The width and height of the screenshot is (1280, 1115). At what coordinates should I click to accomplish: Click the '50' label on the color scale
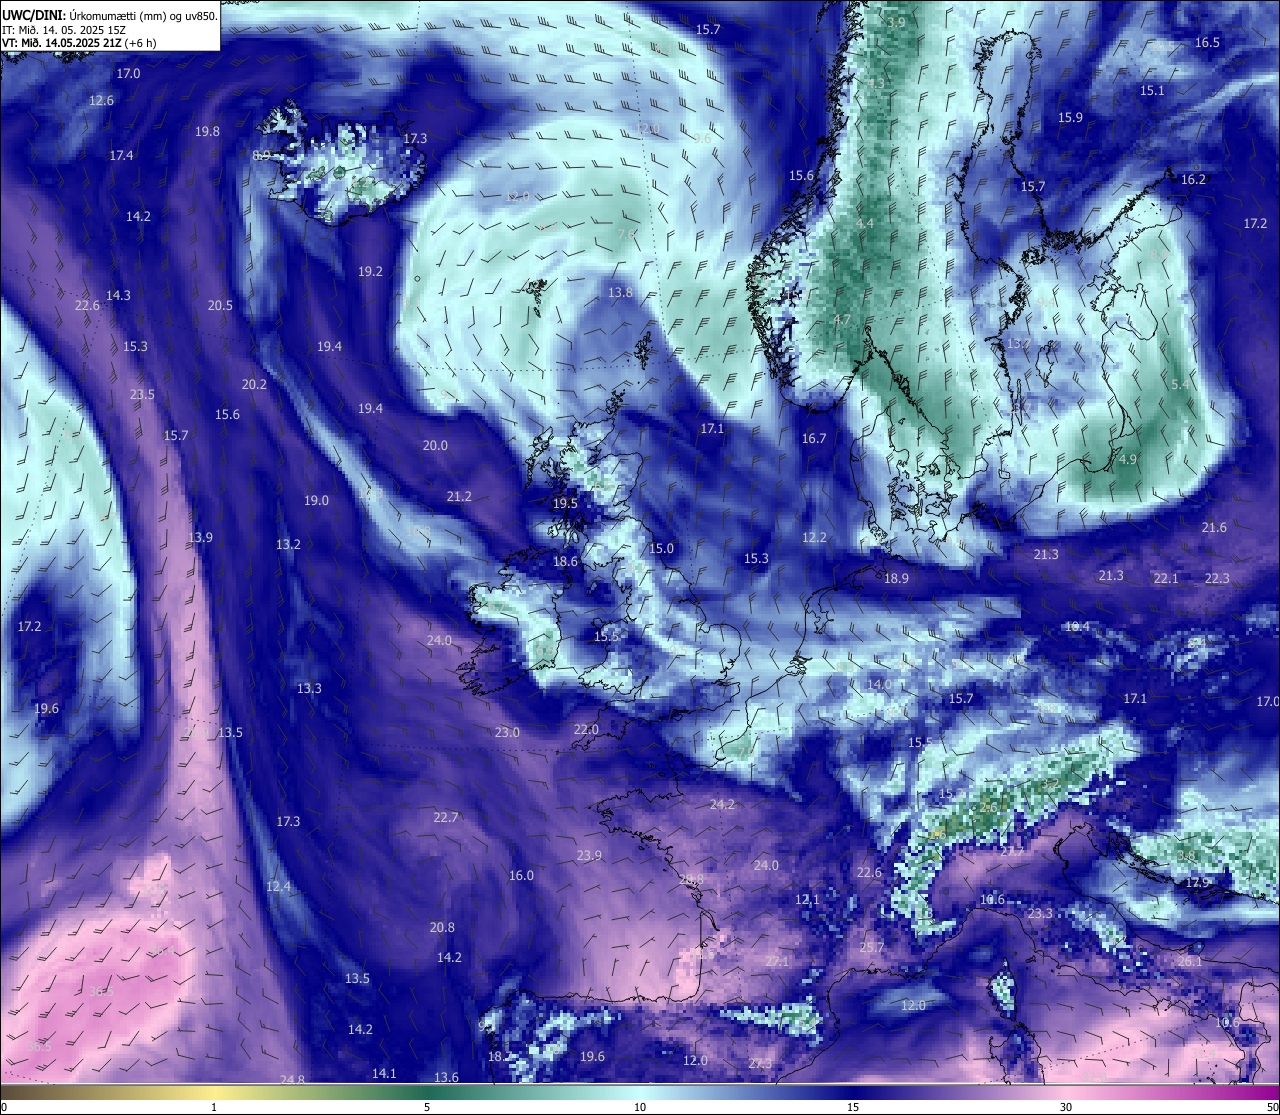pyautogui.click(x=1272, y=1107)
